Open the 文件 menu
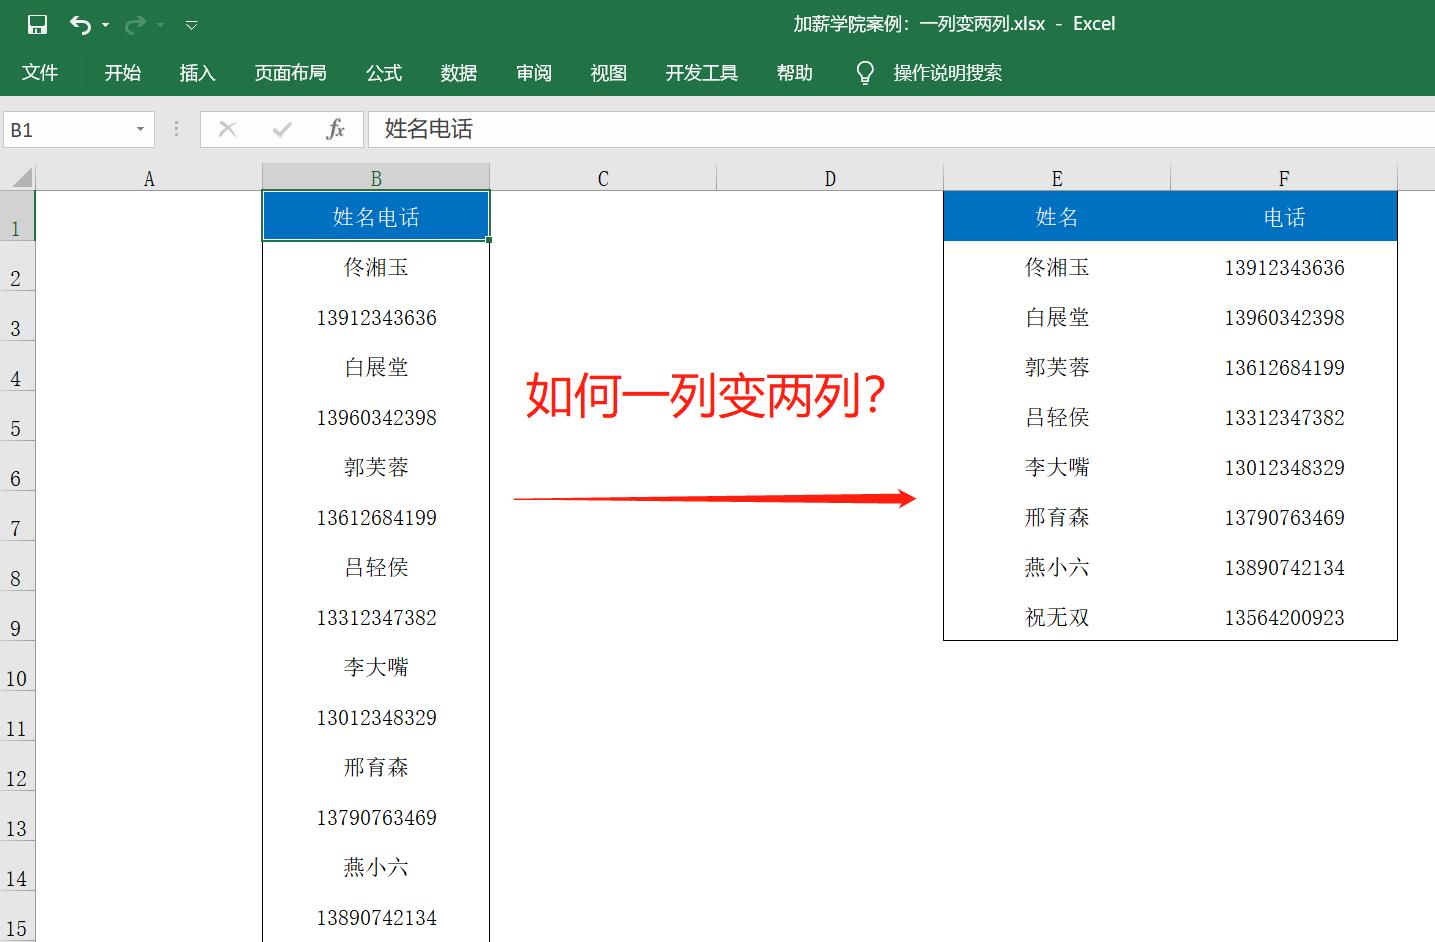Viewport: 1435px width, 942px height. (41, 72)
